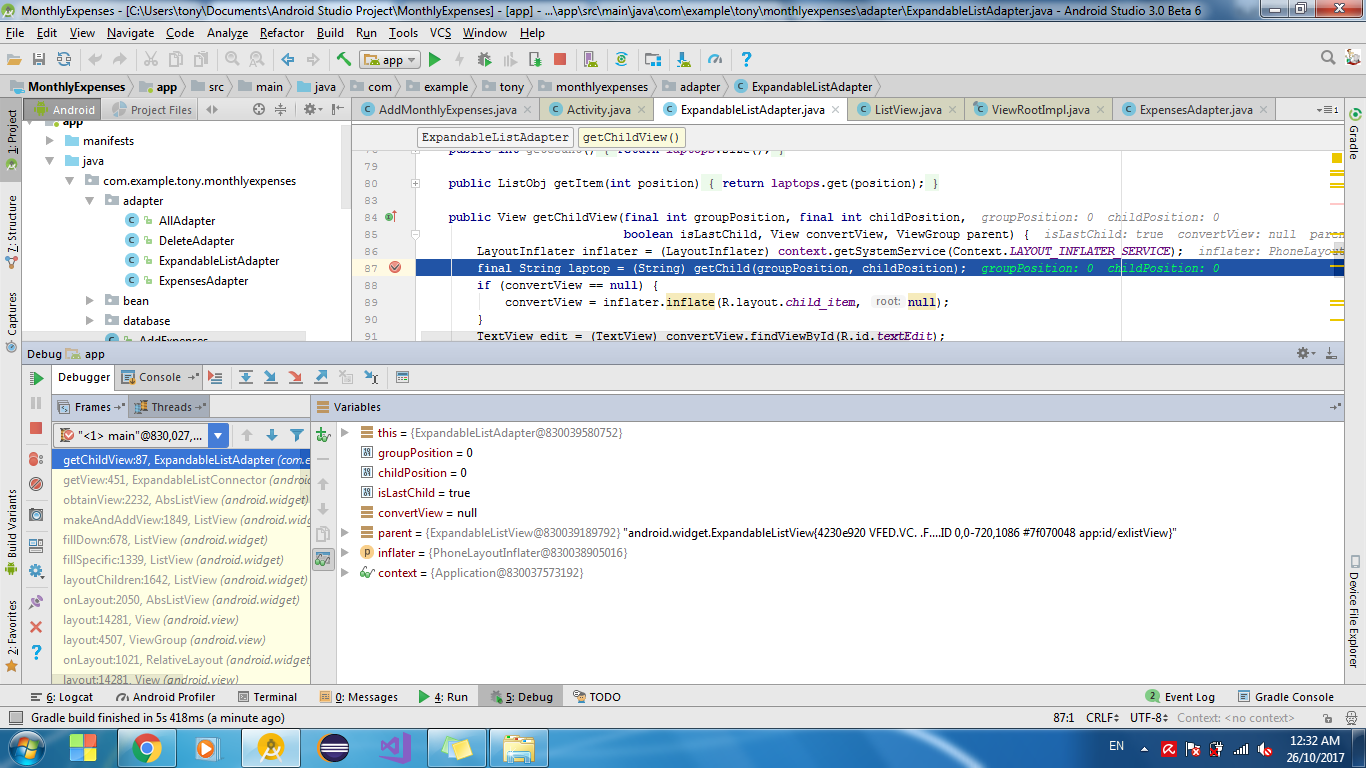Screen dimensions: 1366x768
Task: Expand the parent variable node
Action: 345,533
